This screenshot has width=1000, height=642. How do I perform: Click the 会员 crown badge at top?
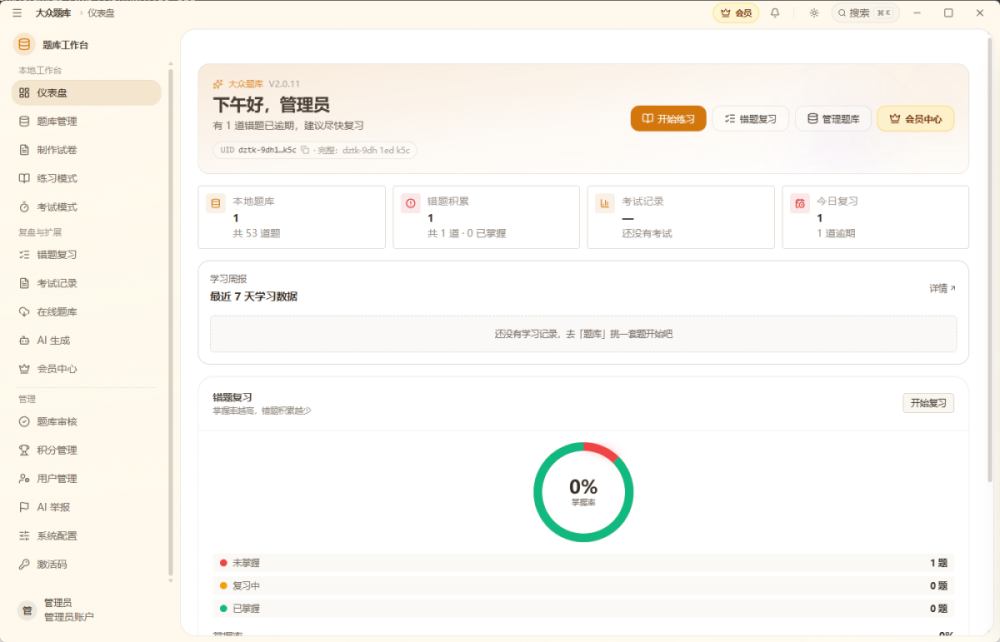point(736,13)
